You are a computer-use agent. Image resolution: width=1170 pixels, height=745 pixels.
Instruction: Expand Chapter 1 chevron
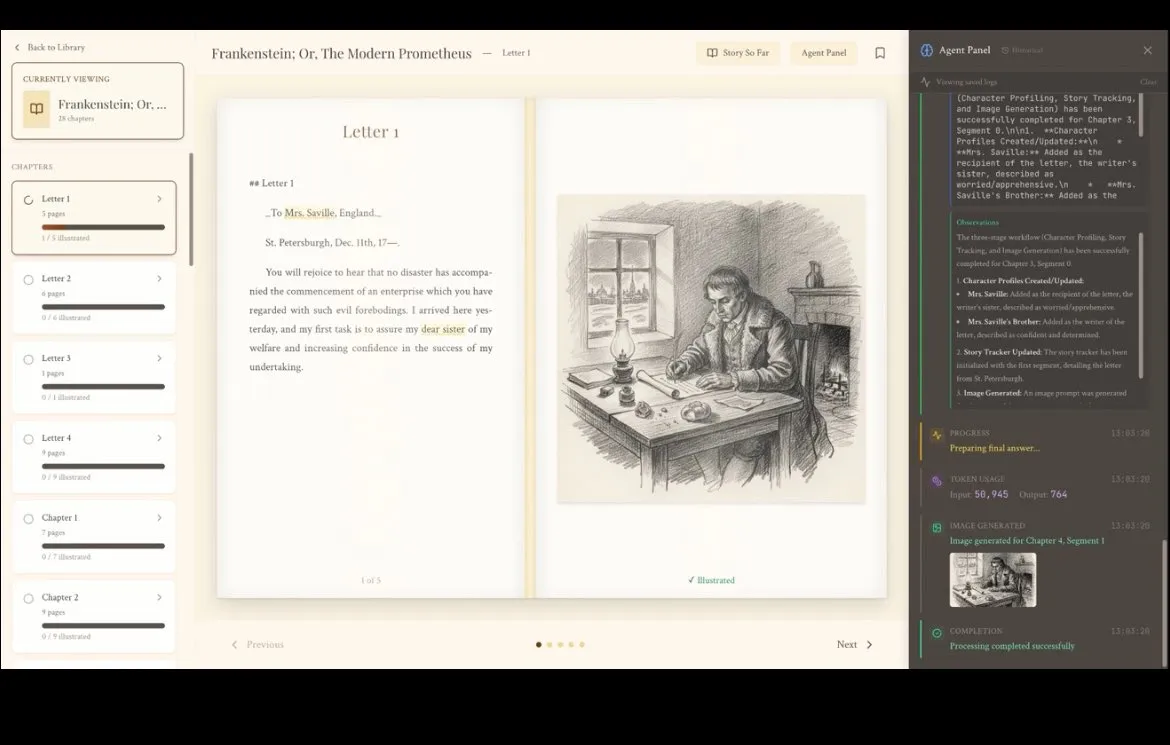tap(159, 518)
